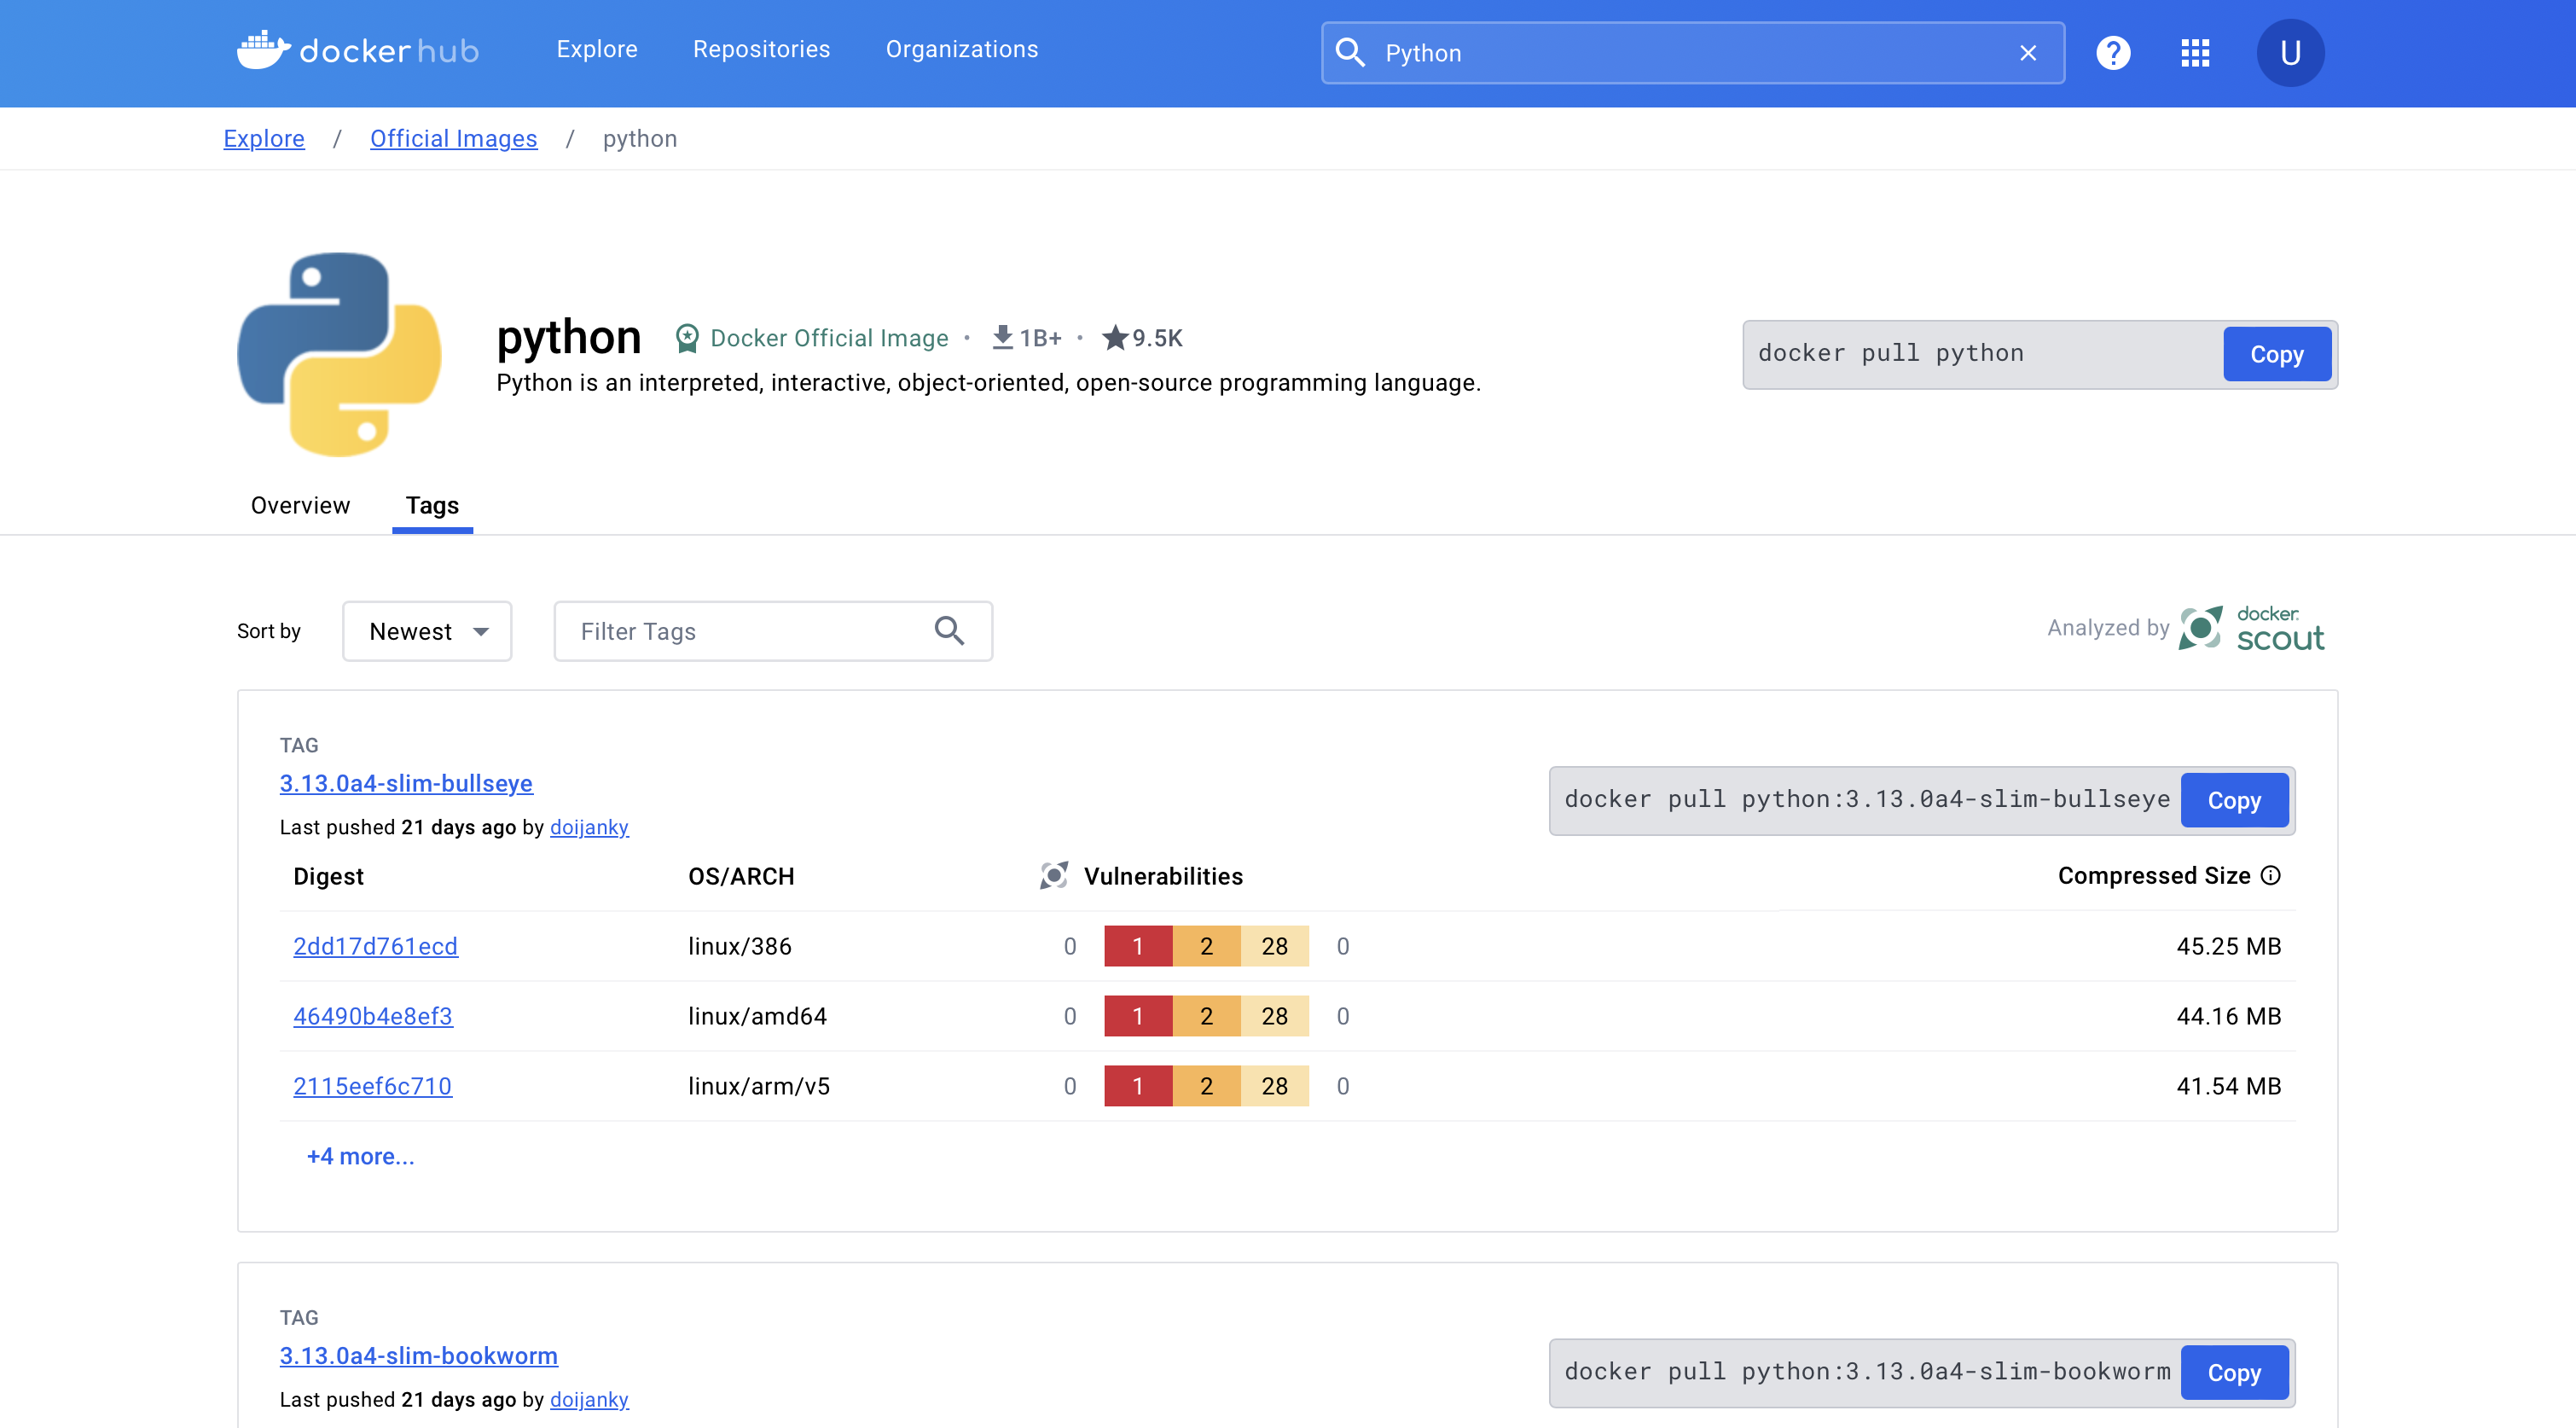Open digest 2dd17d761ecd

click(x=375, y=946)
